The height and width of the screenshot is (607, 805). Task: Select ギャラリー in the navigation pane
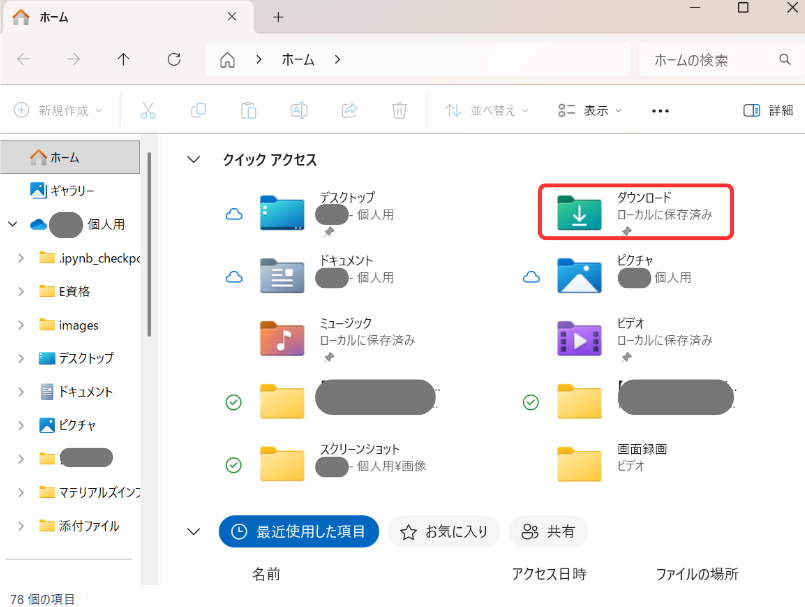[72, 190]
